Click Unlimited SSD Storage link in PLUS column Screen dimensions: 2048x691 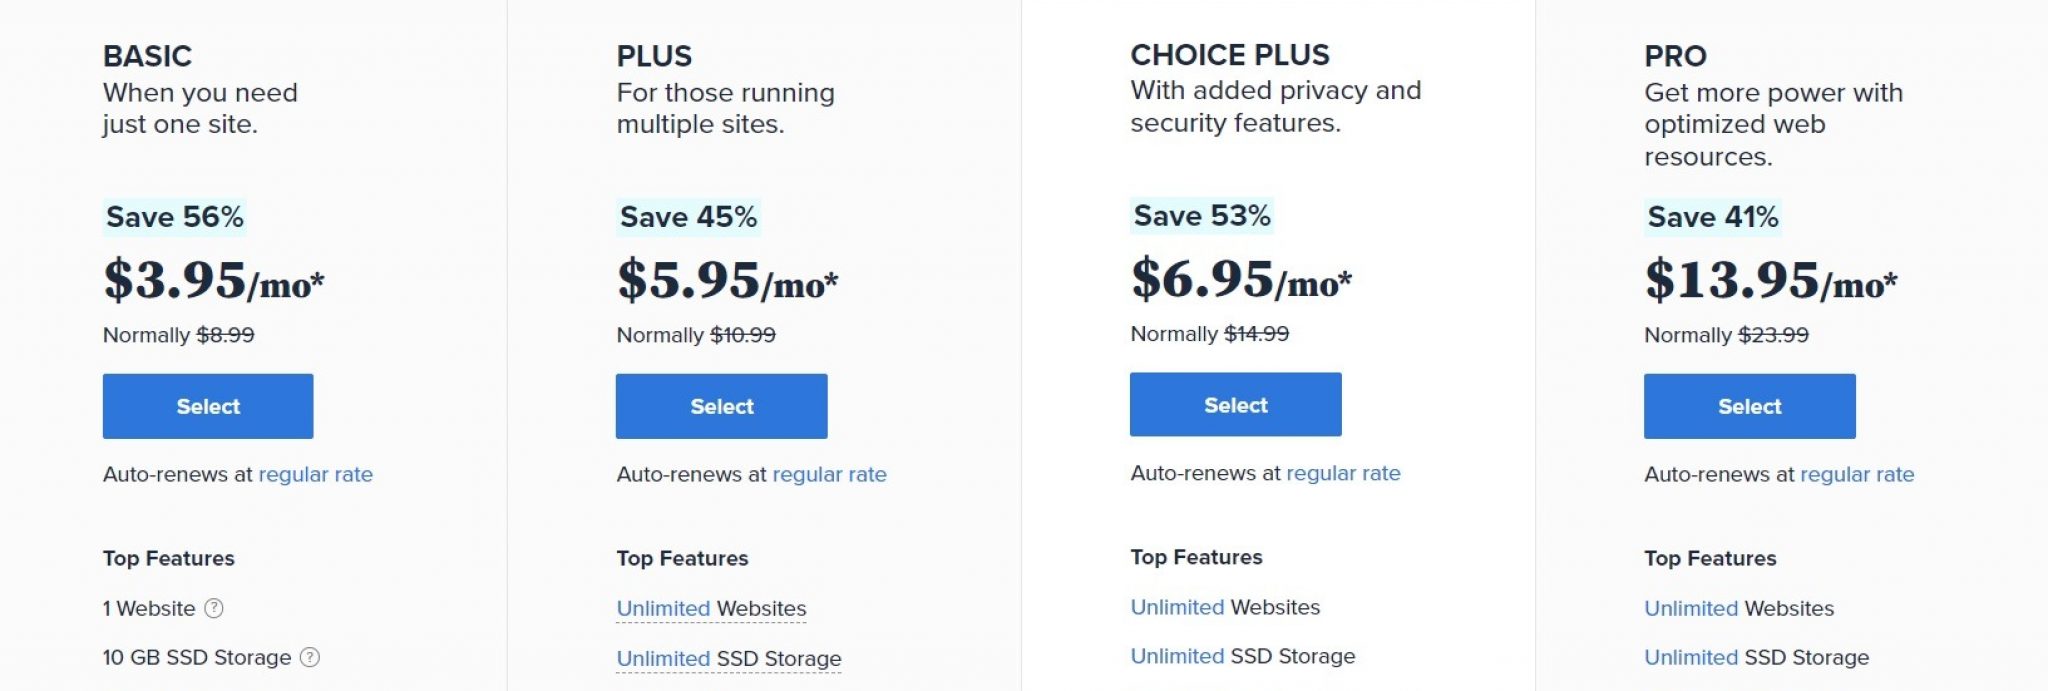pos(728,658)
